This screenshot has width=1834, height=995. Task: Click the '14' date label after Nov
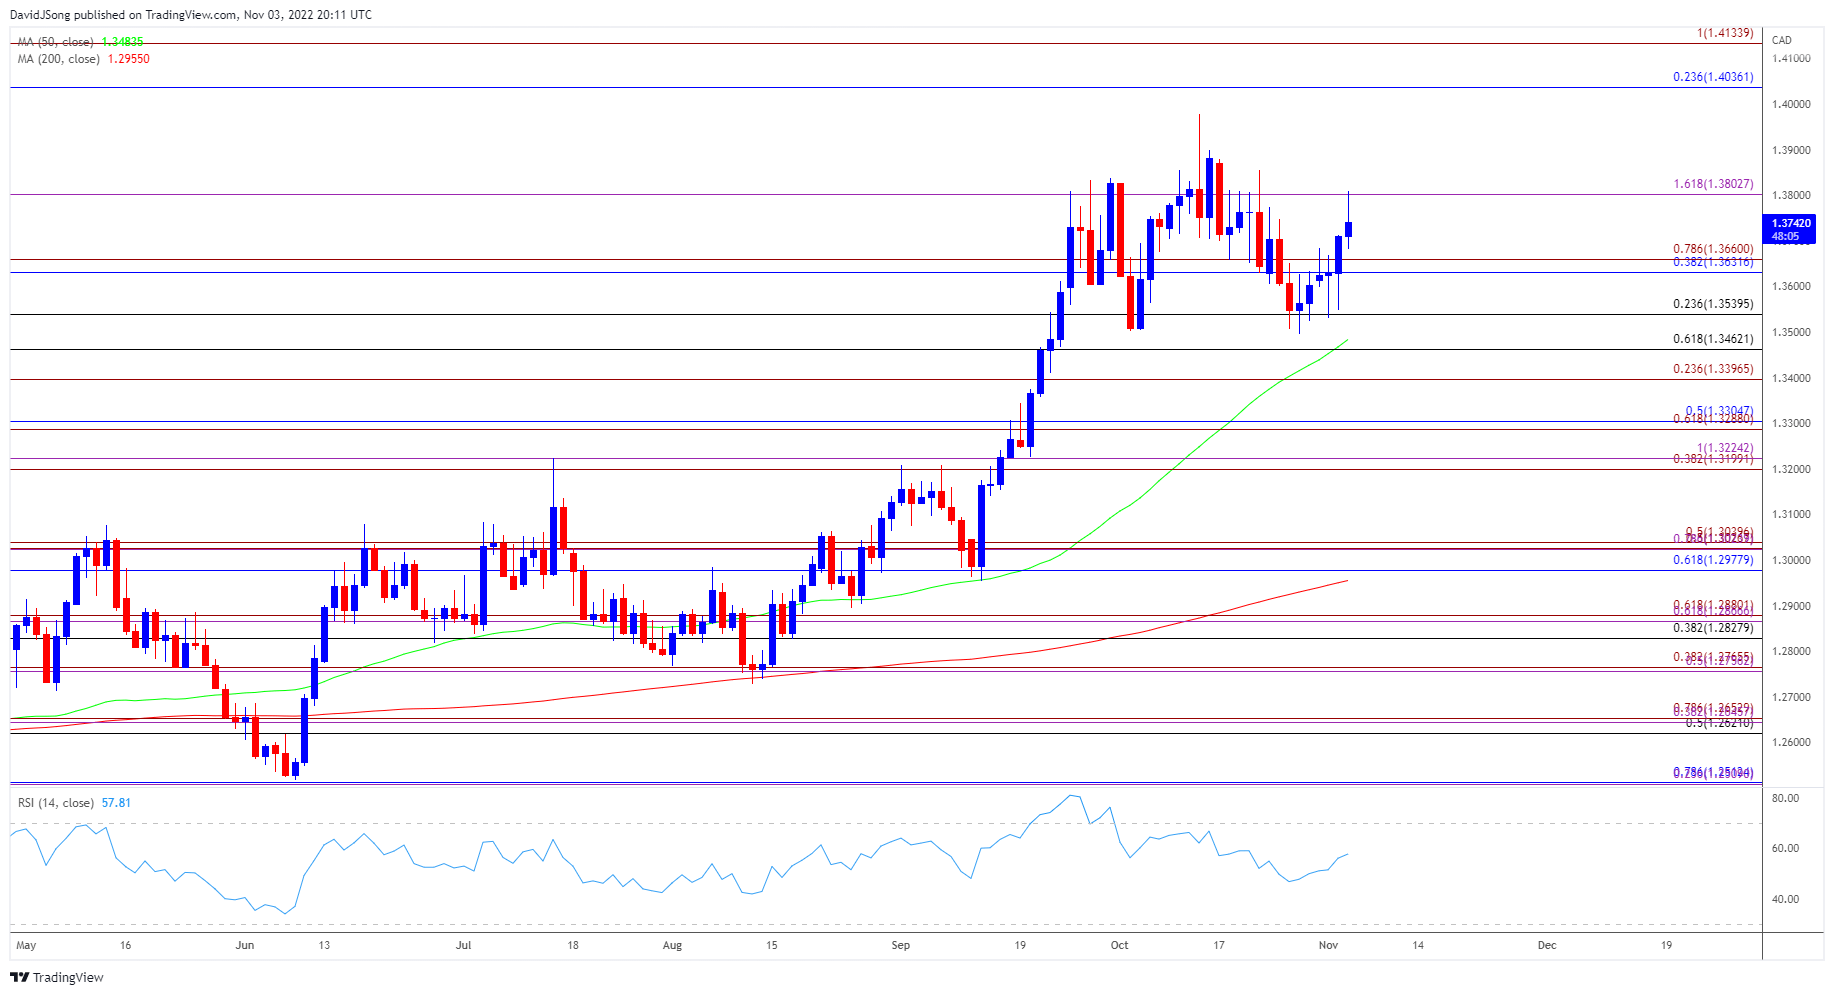click(1418, 945)
